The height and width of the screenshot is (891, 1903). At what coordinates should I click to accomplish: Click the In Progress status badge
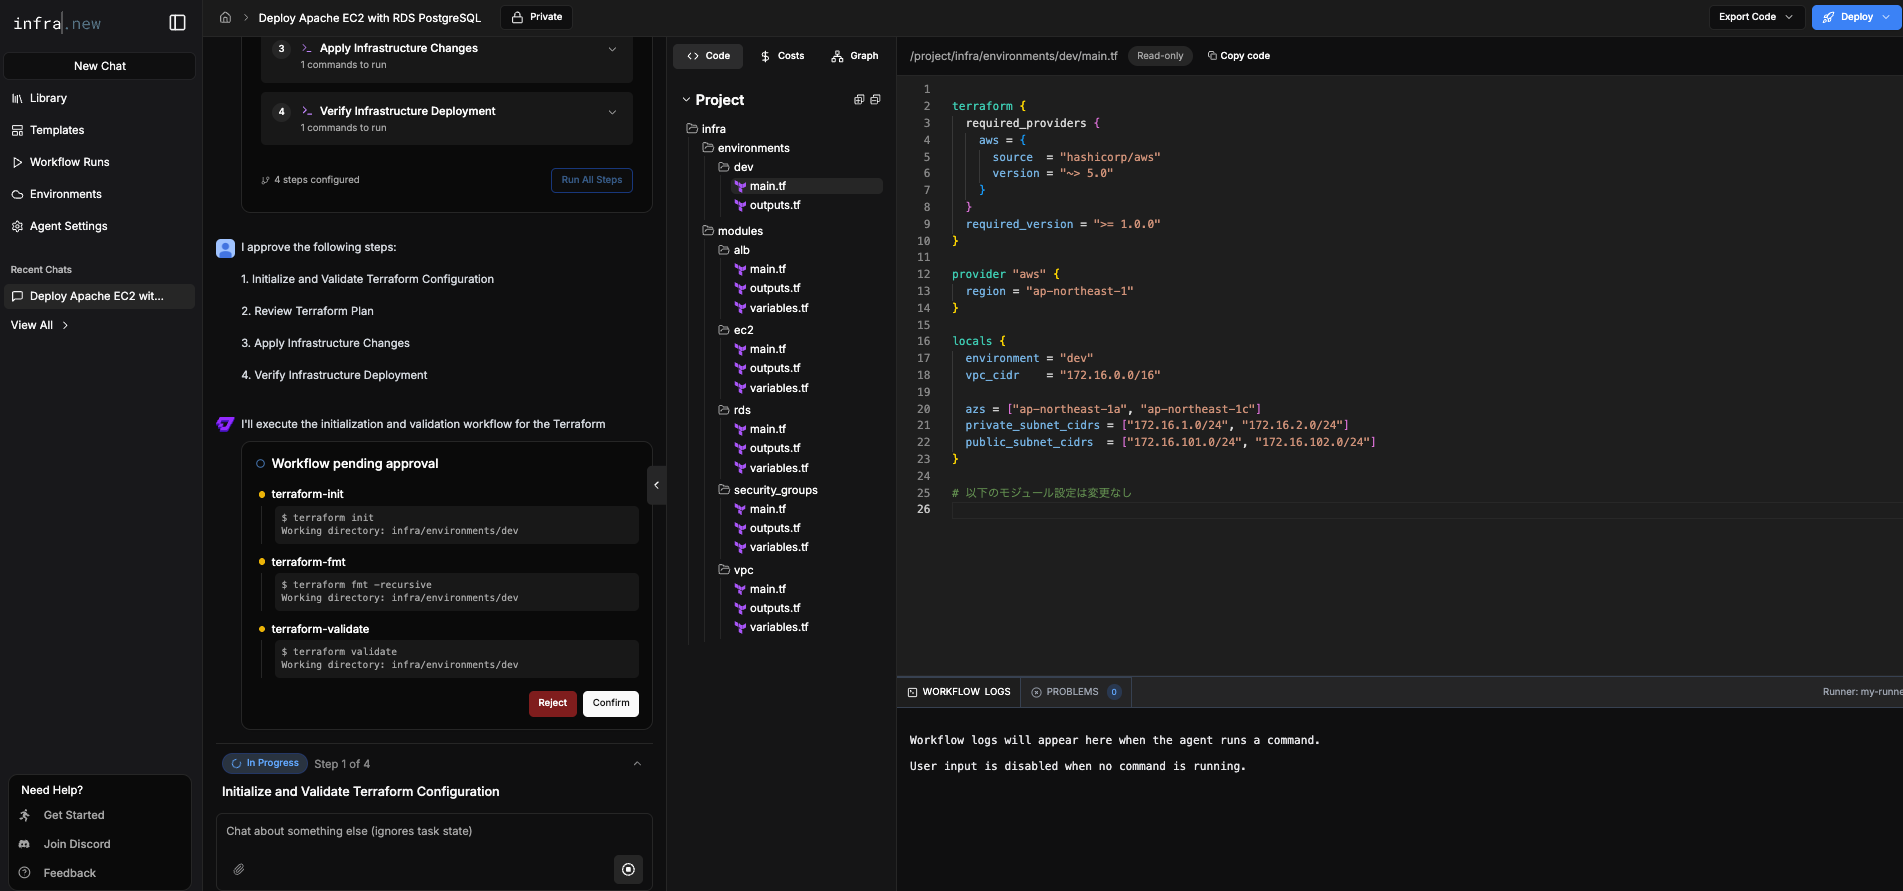(x=265, y=763)
